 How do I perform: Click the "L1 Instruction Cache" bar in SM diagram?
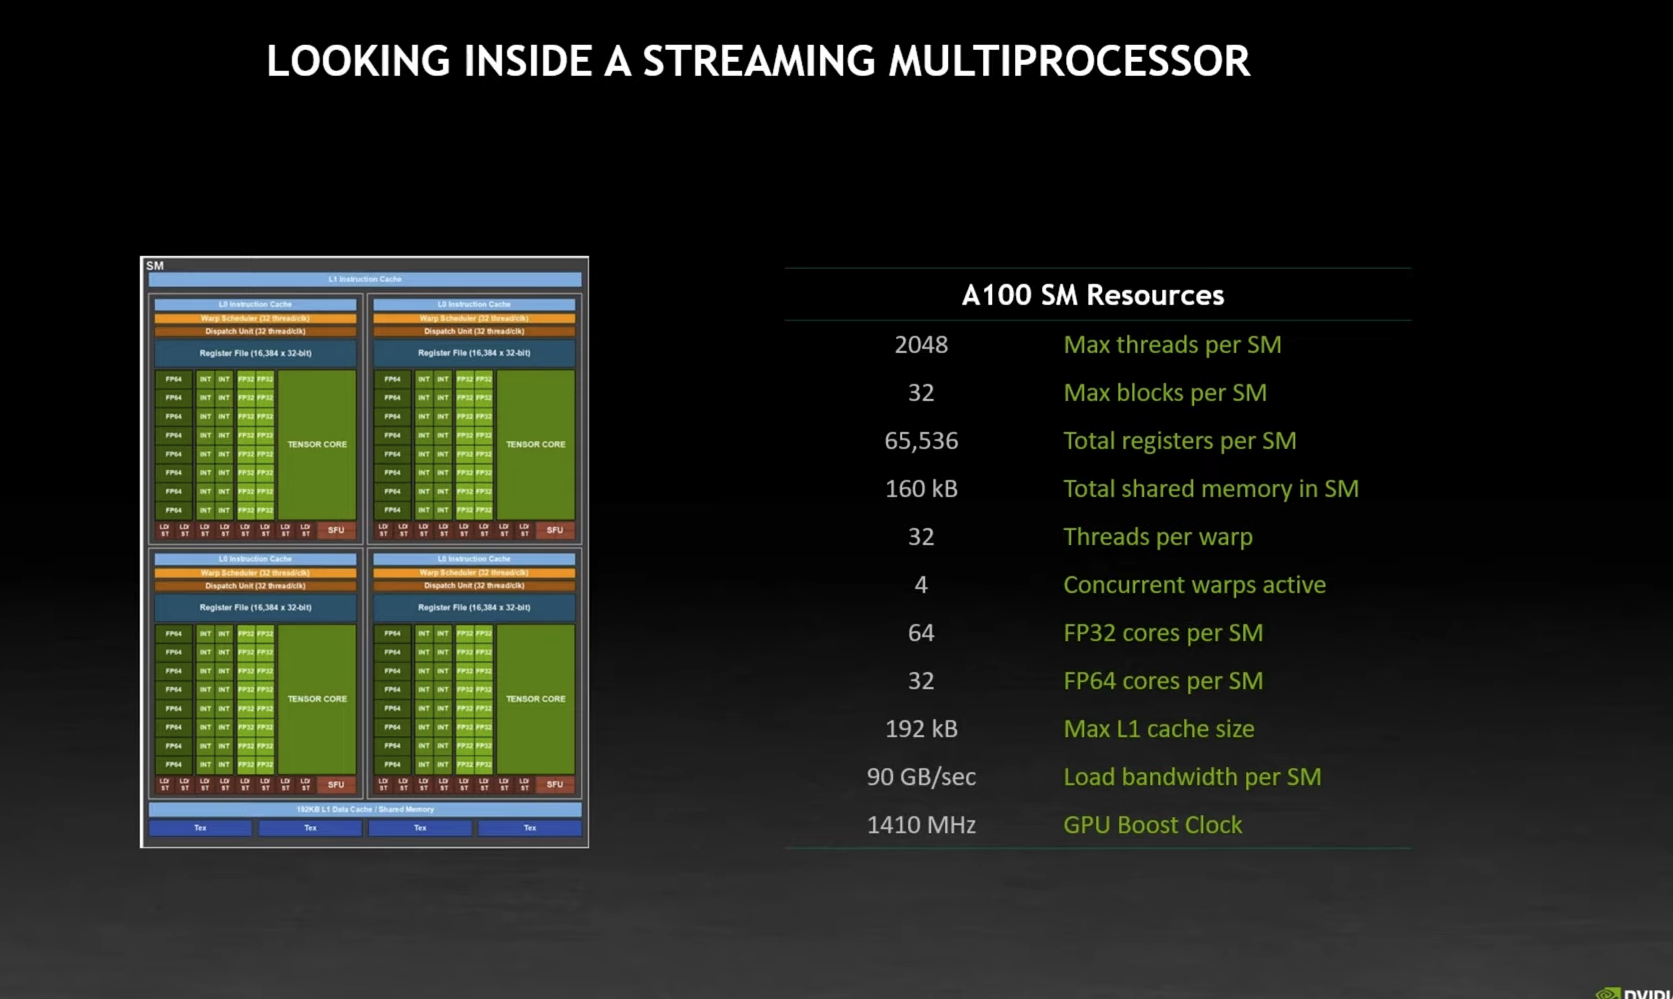pos(365,279)
